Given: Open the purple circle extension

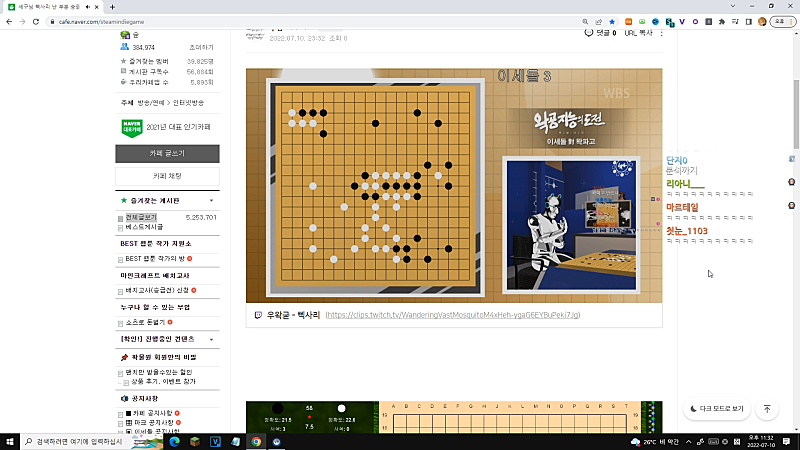Looking at the screenshot, I should tap(695, 22).
